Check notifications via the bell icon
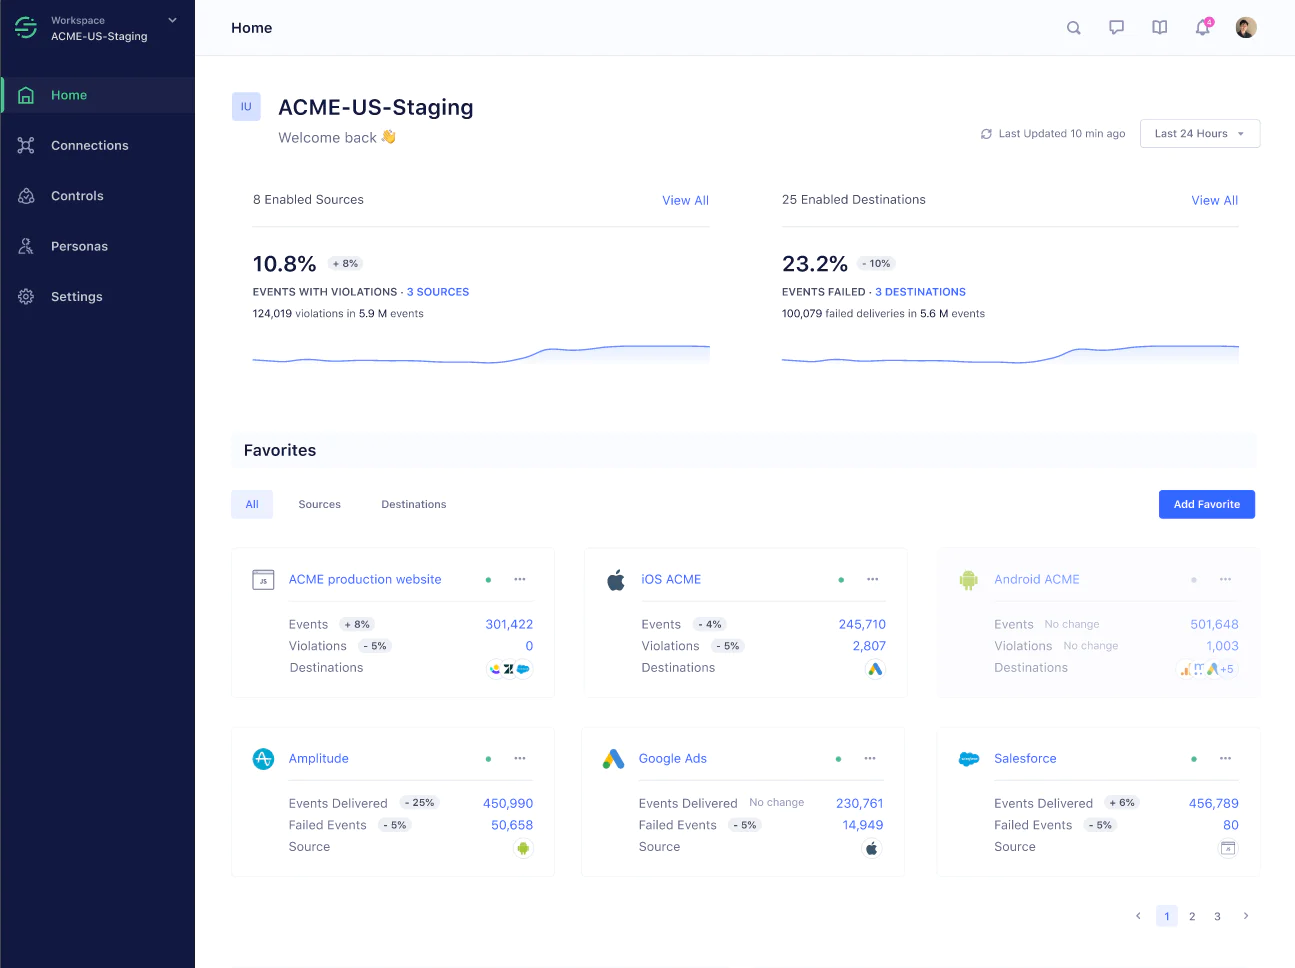 pyautogui.click(x=1202, y=27)
